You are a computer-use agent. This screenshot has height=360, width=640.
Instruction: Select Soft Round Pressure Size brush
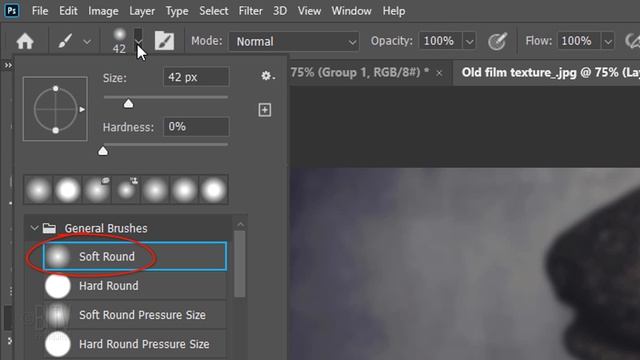click(x=135, y=315)
